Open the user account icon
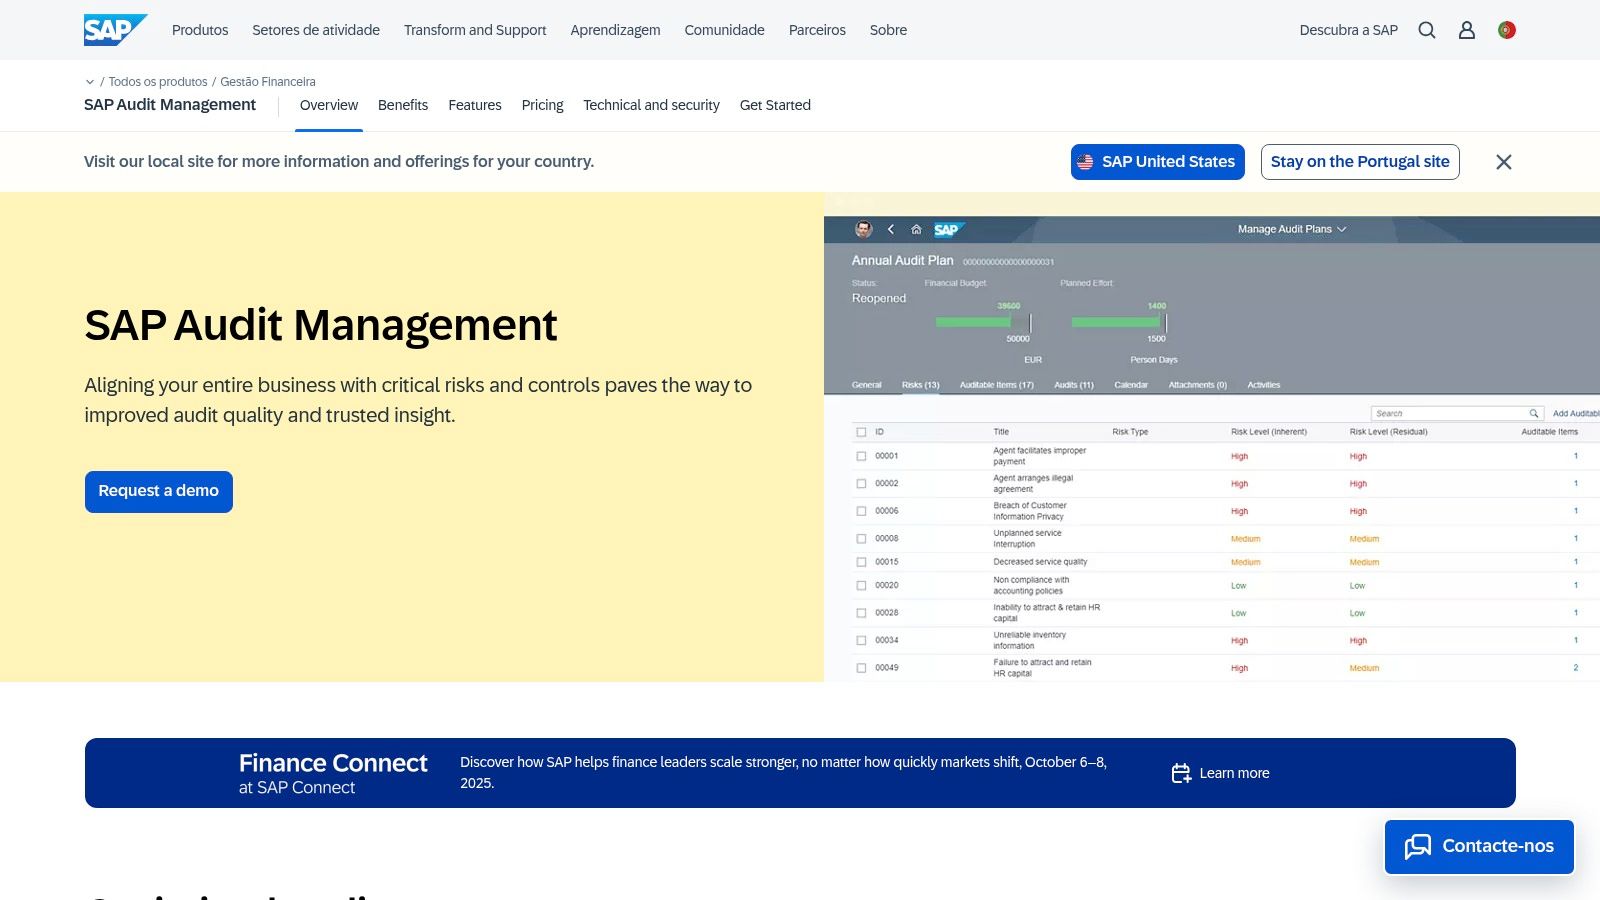Viewport: 1600px width, 900px height. (x=1467, y=30)
